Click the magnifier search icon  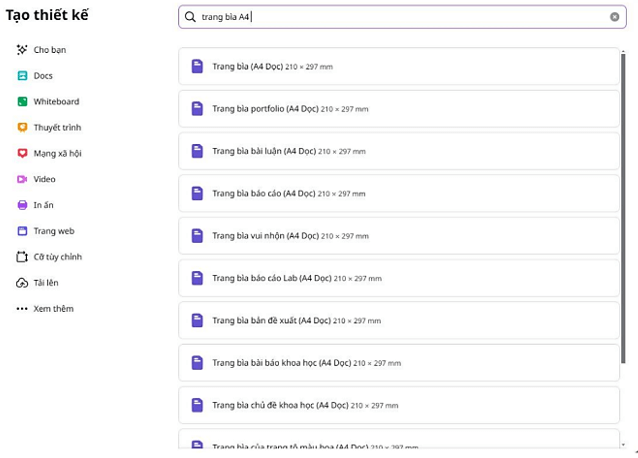pos(190,17)
